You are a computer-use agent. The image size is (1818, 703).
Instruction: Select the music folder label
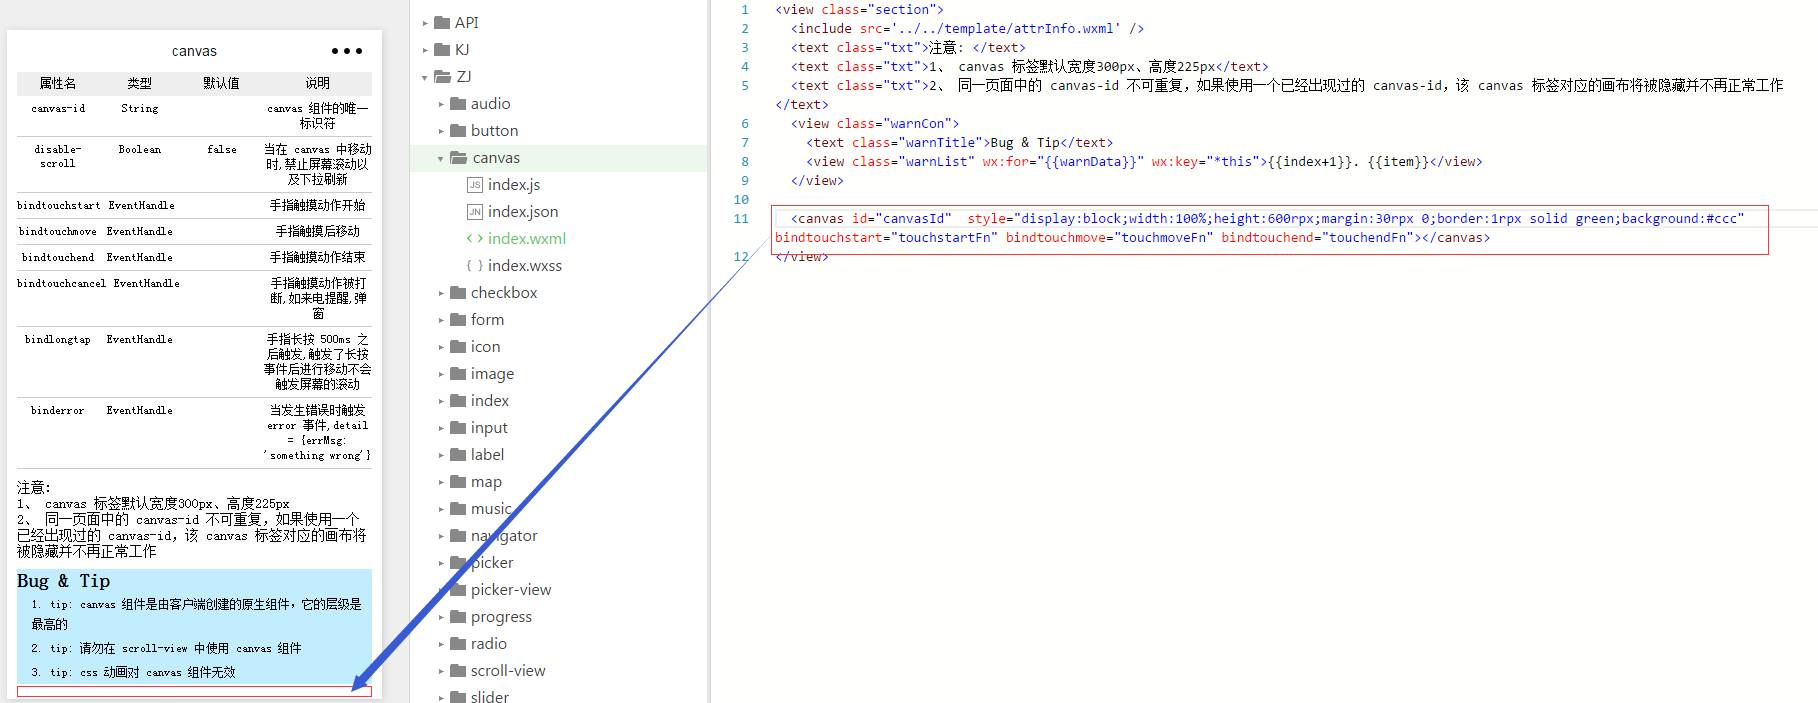tap(491, 508)
